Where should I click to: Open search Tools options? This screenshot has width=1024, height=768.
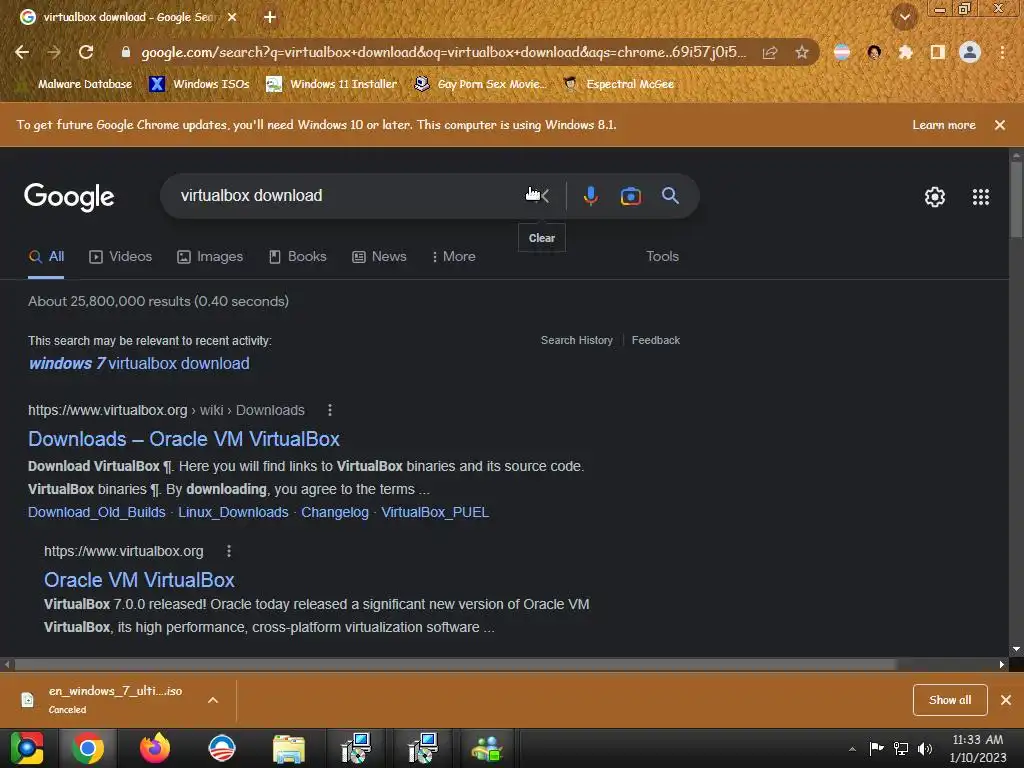(662, 257)
